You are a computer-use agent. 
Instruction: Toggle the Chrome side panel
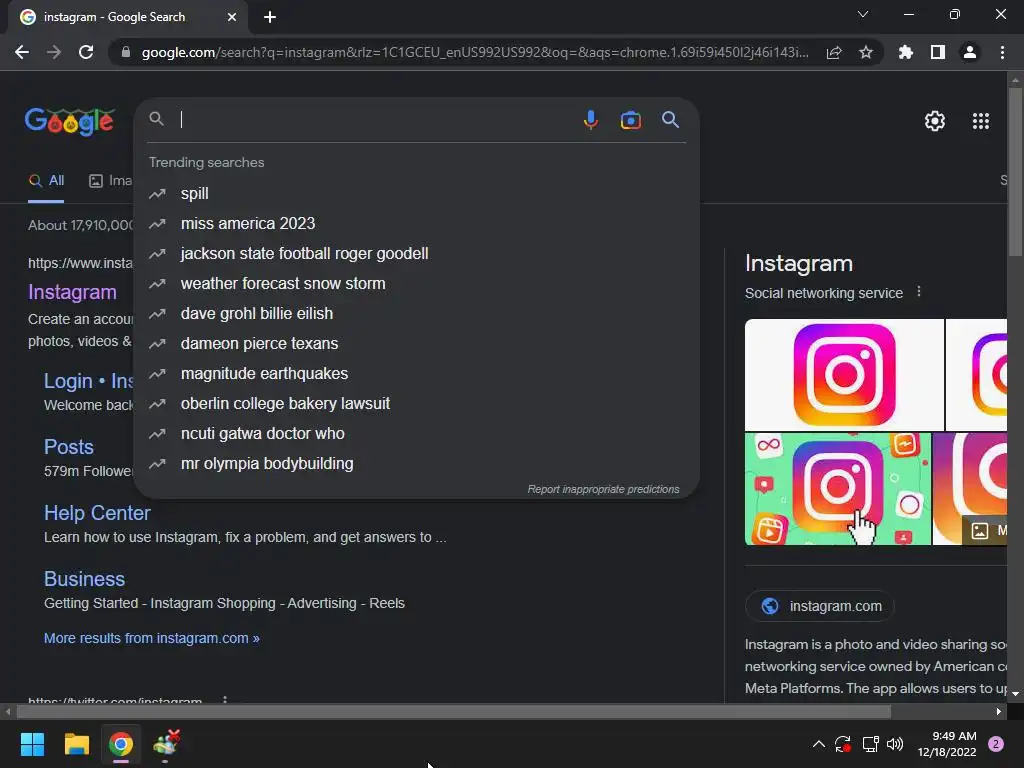click(937, 52)
